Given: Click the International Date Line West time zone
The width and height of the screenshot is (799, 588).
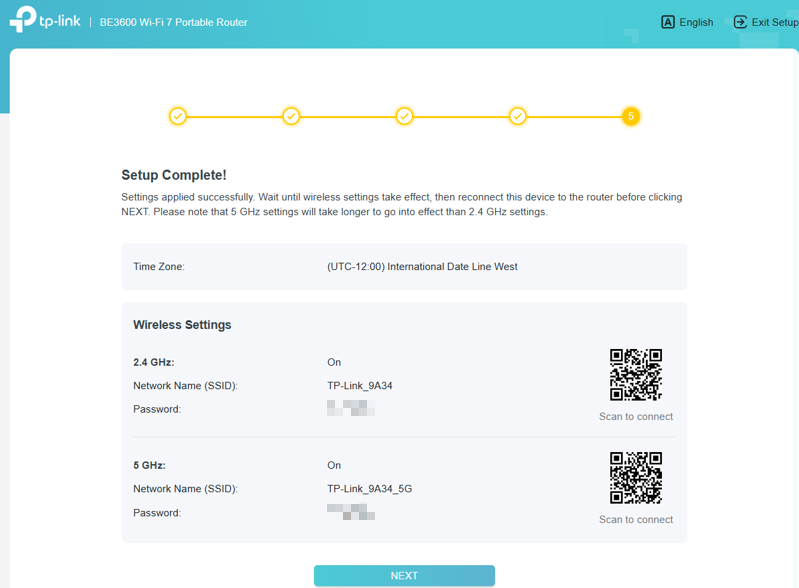Looking at the screenshot, I should 422,267.
